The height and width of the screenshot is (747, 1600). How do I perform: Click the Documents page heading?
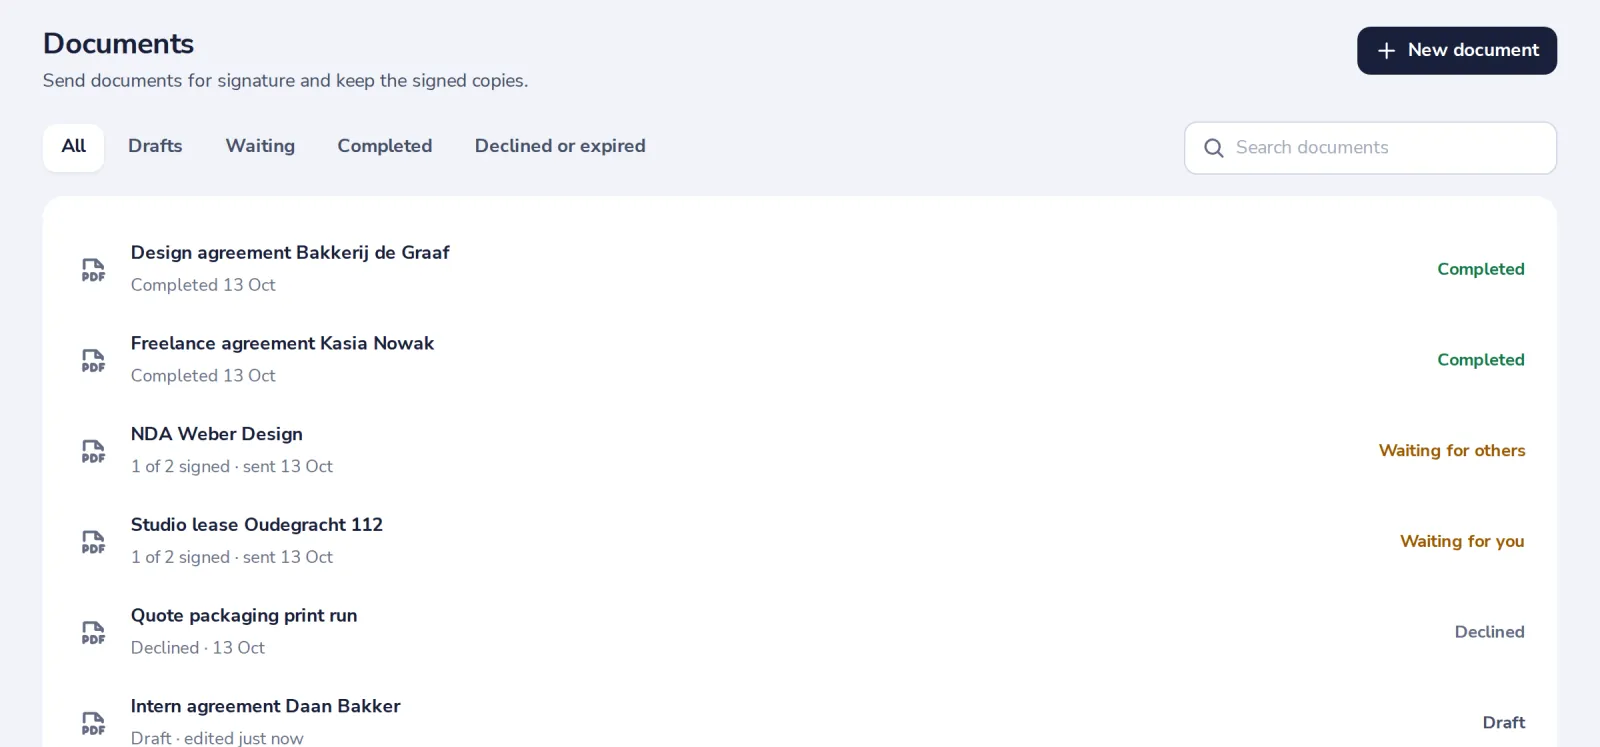[x=118, y=44]
